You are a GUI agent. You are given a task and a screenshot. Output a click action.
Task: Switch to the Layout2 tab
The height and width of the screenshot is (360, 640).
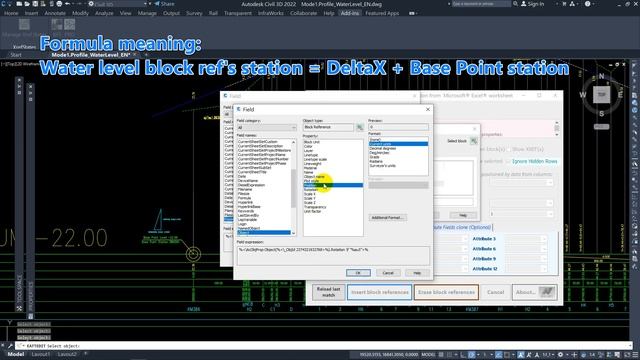click(x=67, y=354)
